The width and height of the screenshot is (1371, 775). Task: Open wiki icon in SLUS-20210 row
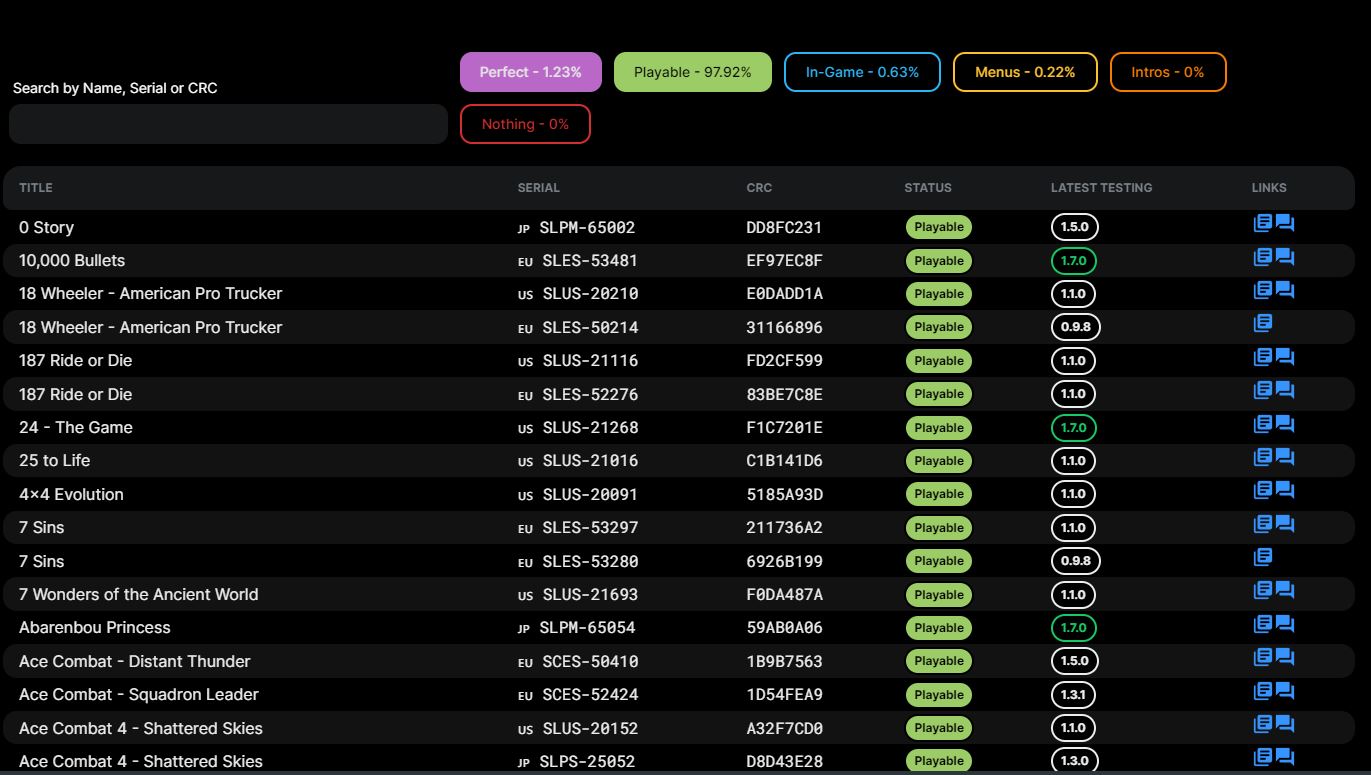[1263, 290]
